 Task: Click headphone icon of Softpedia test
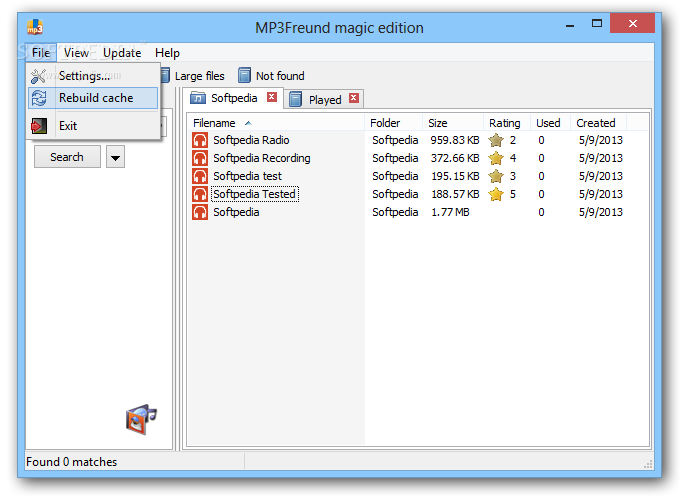point(200,176)
